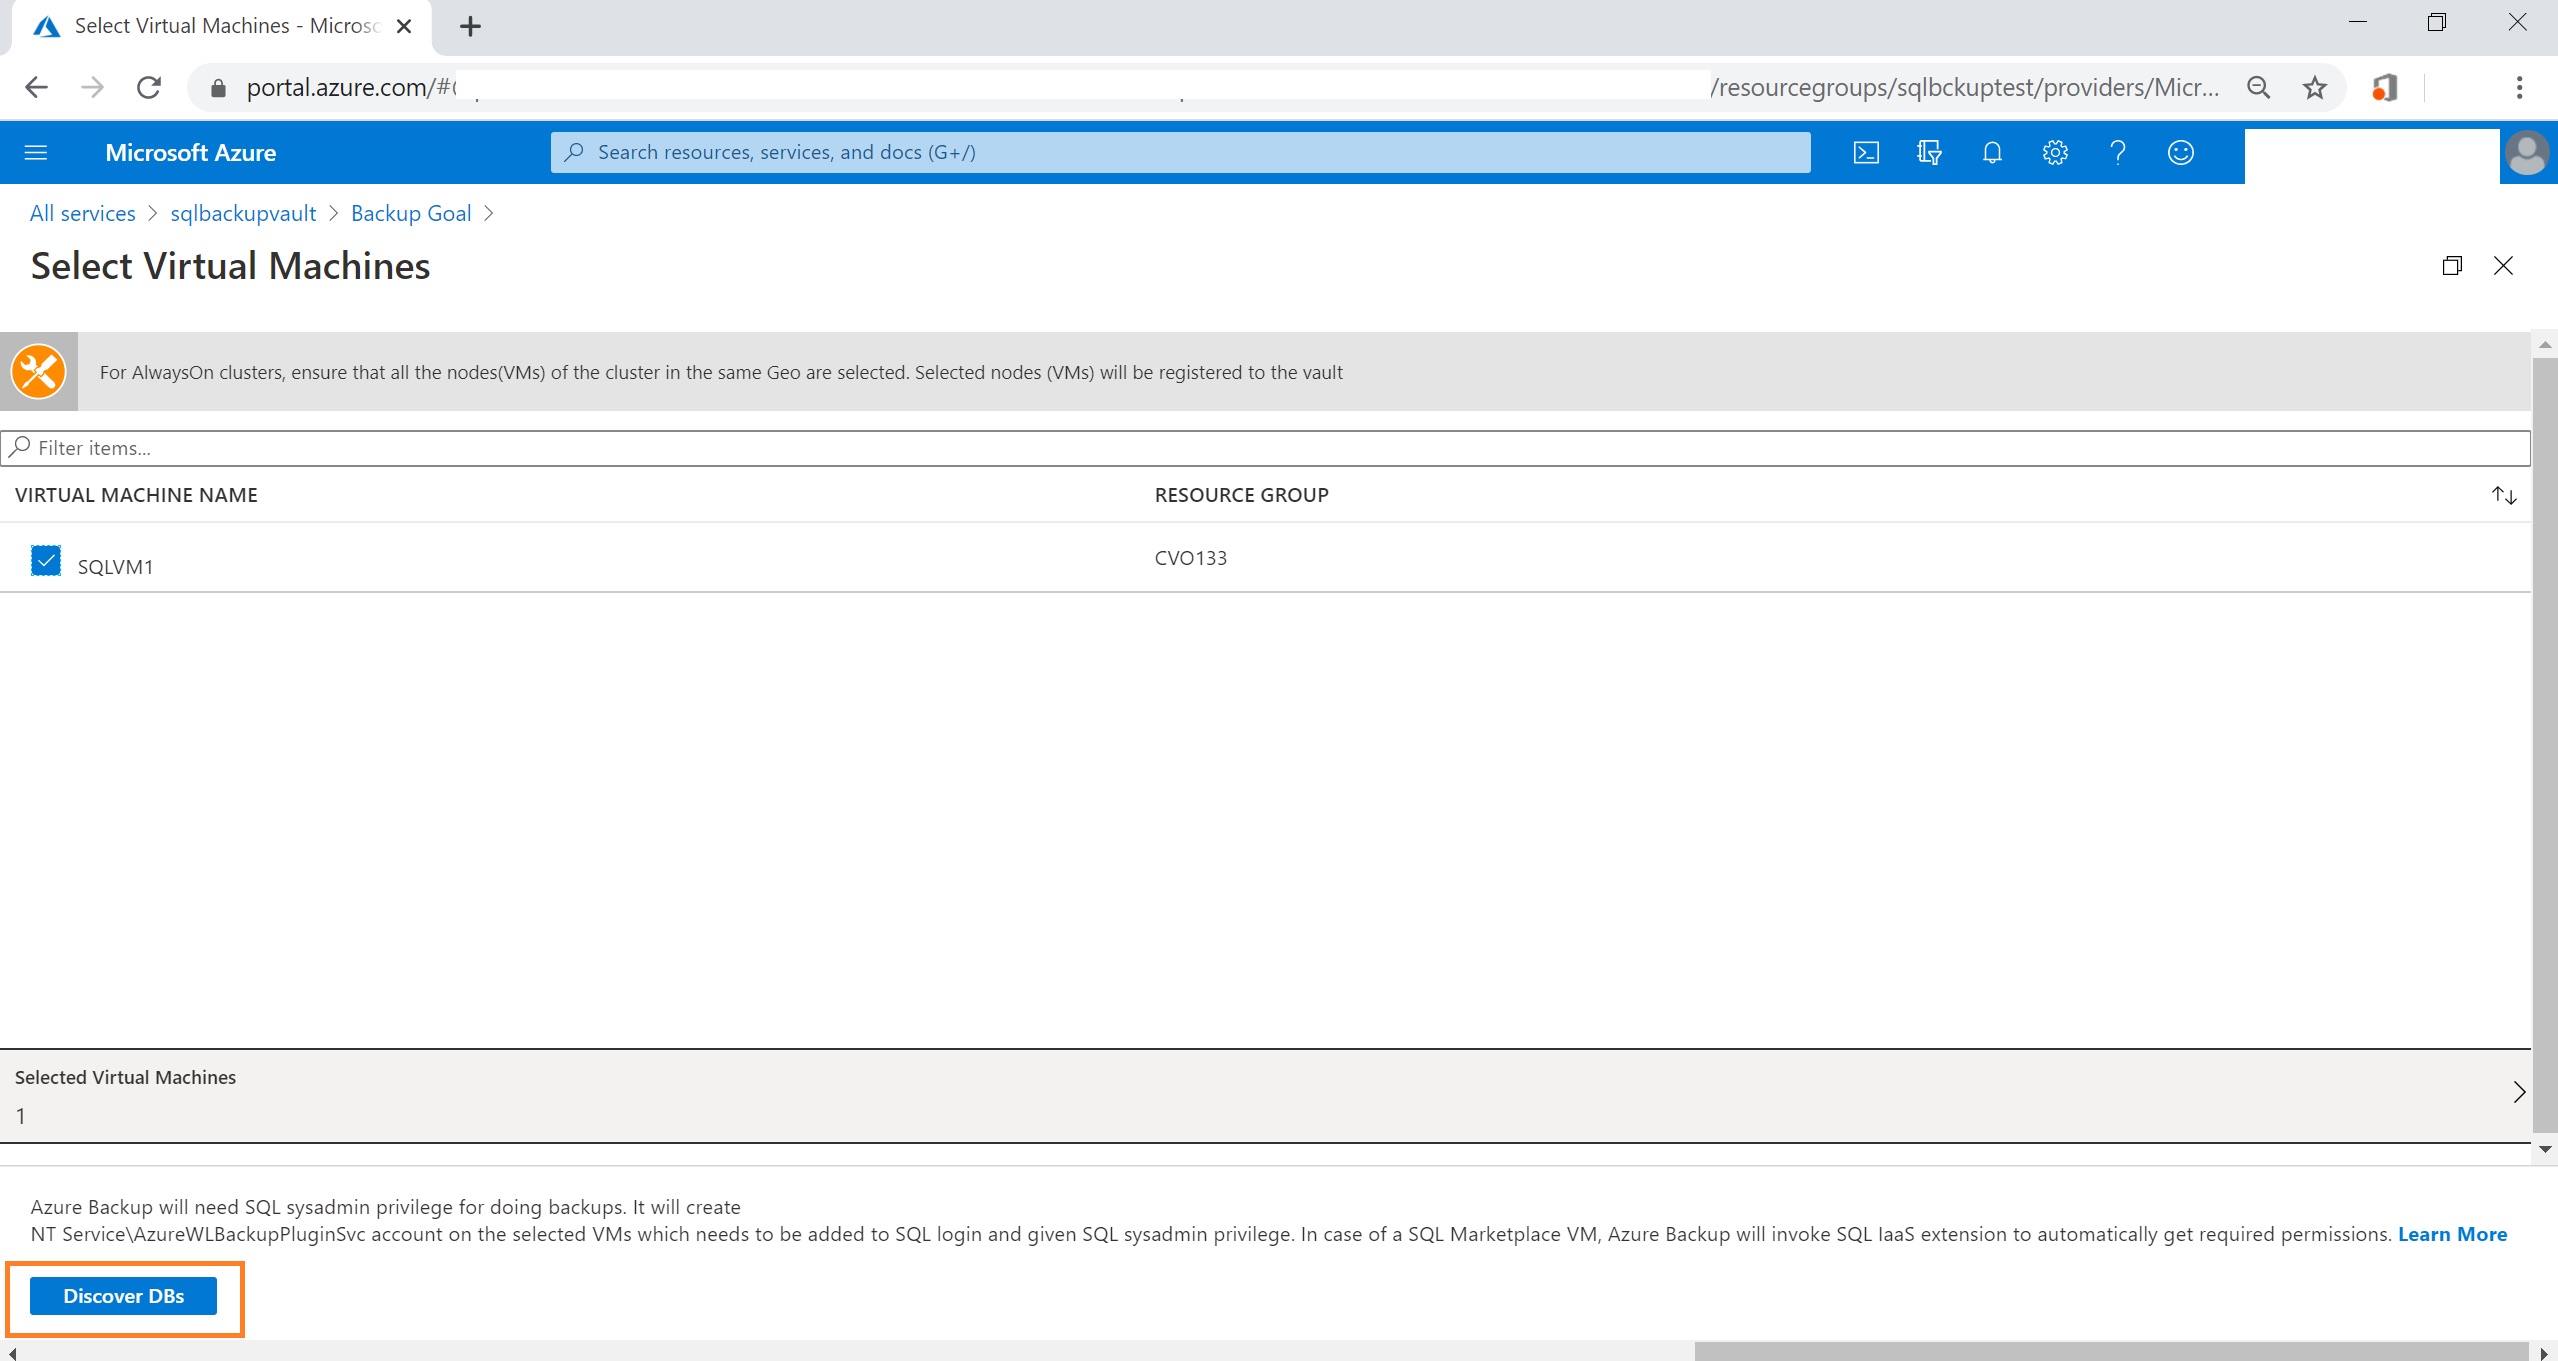Screen dimensions: 2558x1361
Task: Expand Selected Virtual Machines chevron
Action: click(2519, 1092)
